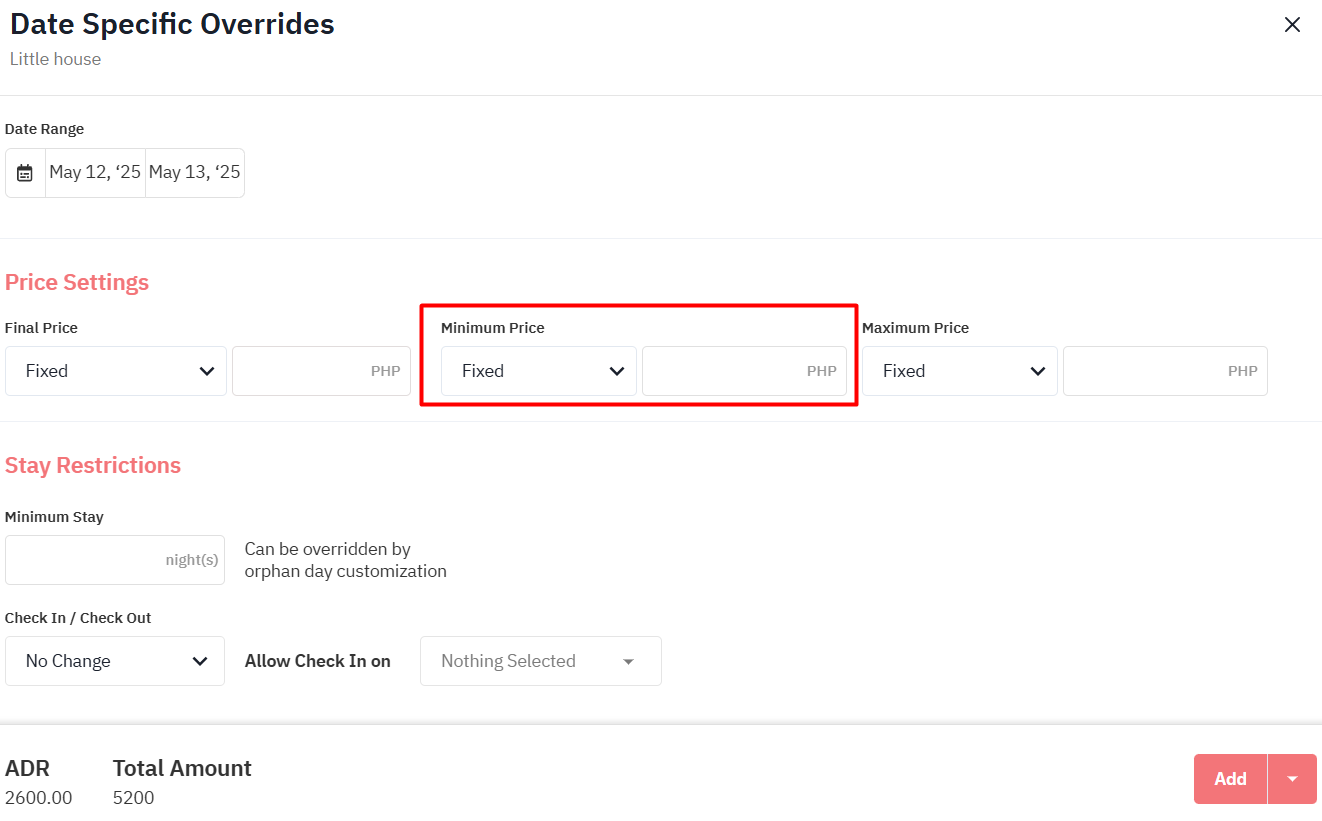Click the Final Price dropdown chevron
This screenshot has height=821, width=1322.
207,371
